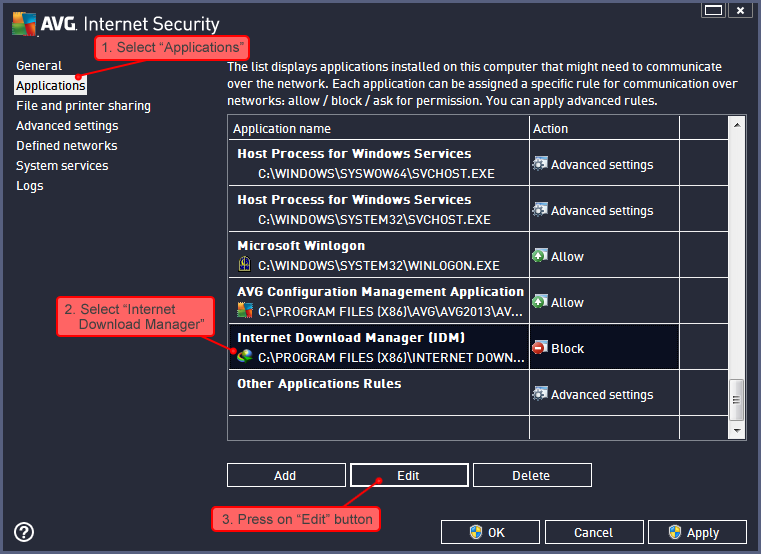Open the Defined networks section
The image size is (761, 554).
[x=66, y=146]
